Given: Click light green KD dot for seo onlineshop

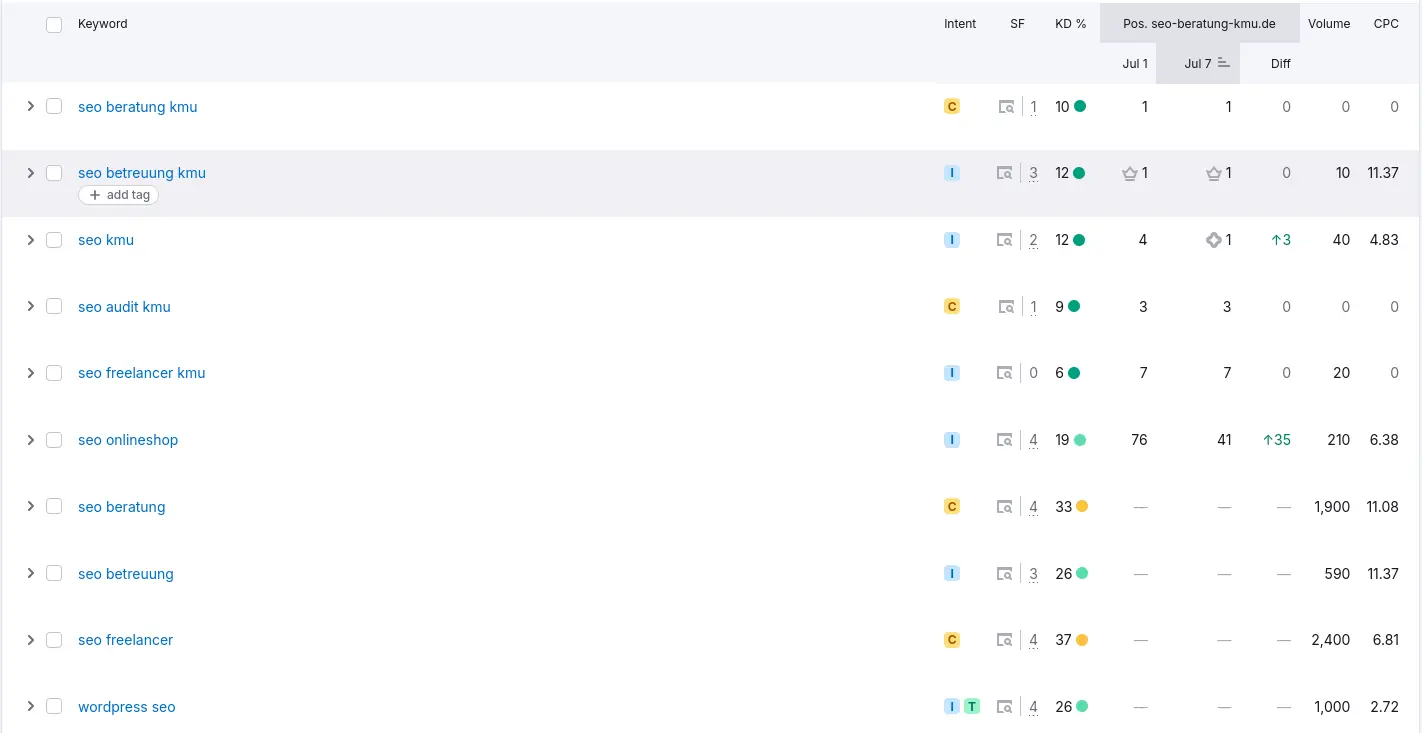Looking at the screenshot, I should (1080, 440).
